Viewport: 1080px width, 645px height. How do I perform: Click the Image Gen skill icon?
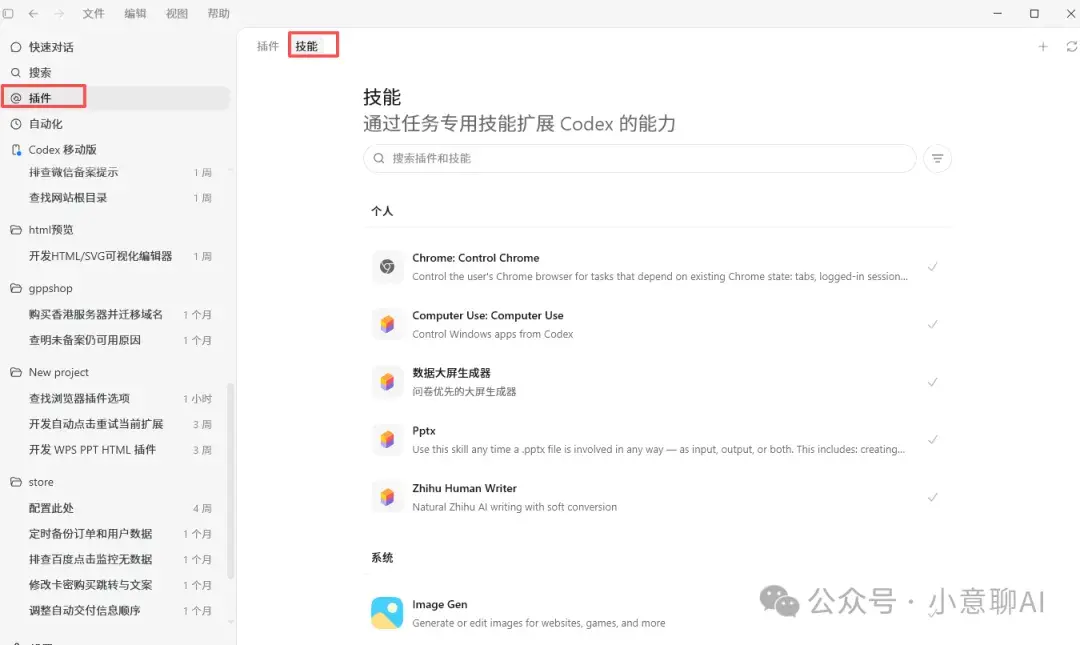(x=387, y=613)
